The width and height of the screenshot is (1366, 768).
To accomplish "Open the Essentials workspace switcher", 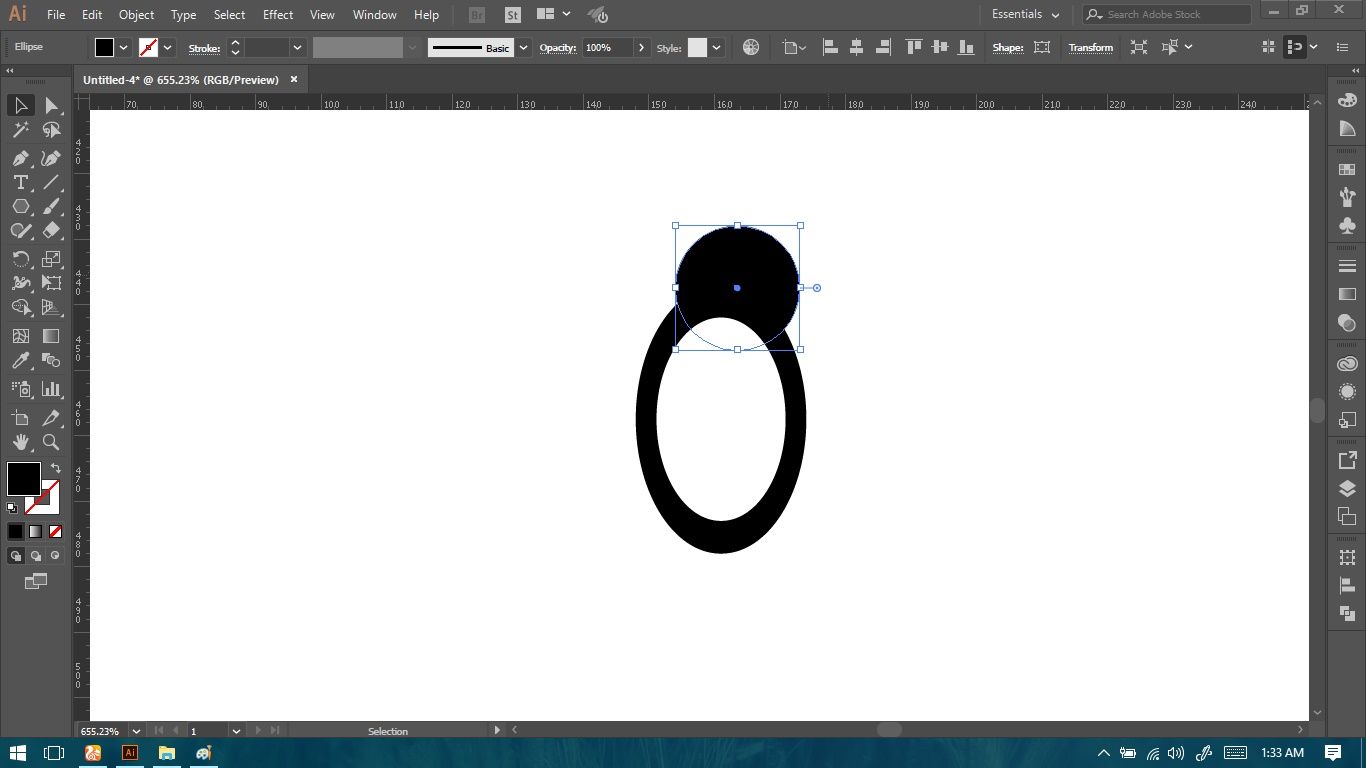I will (1025, 14).
